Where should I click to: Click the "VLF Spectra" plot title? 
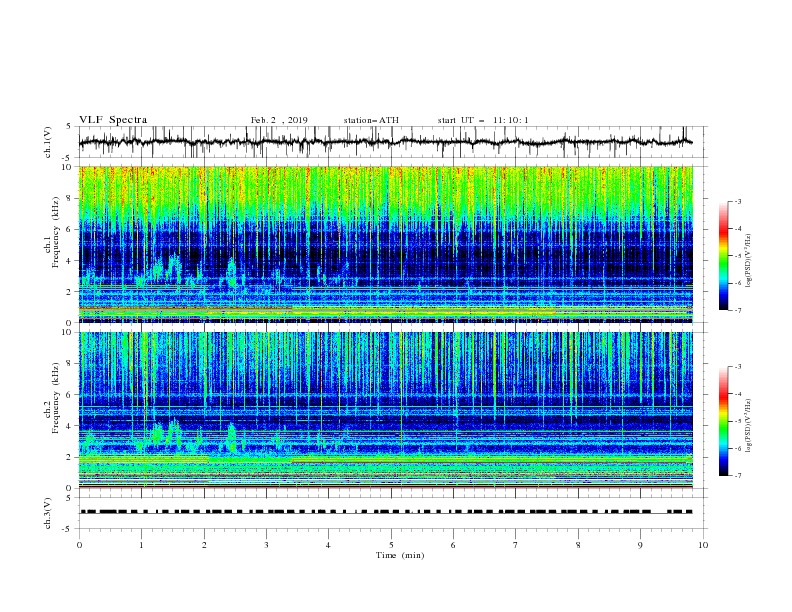(x=113, y=120)
